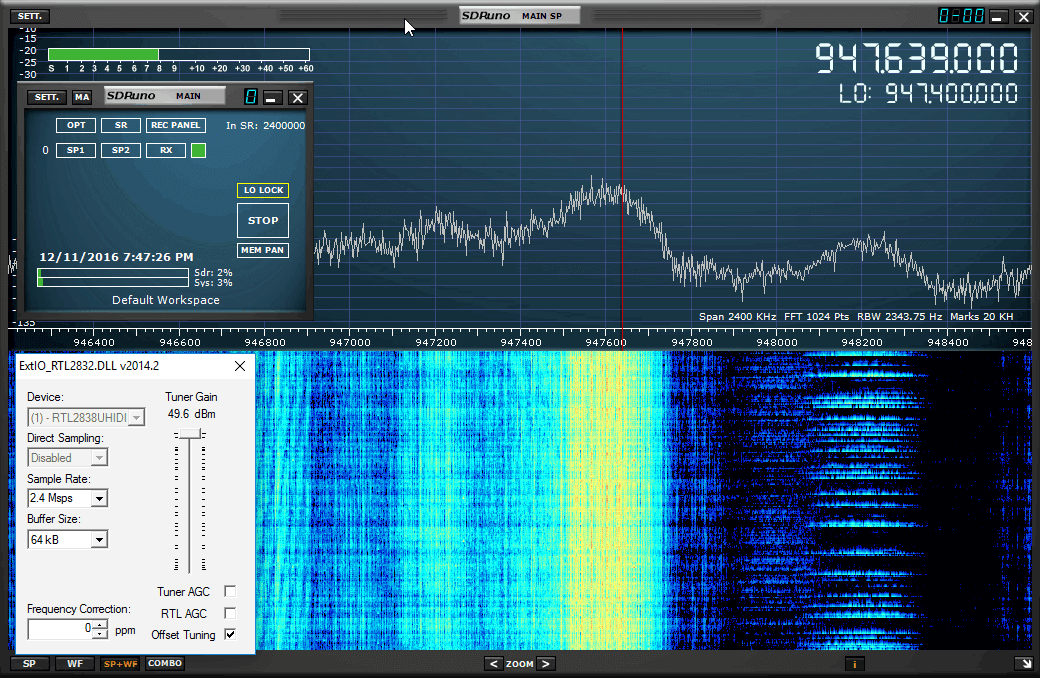Click the 'RBW 2343.75 Hz' status text
The width and height of the screenshot is (1040, 678).
[x=899, y=316]
